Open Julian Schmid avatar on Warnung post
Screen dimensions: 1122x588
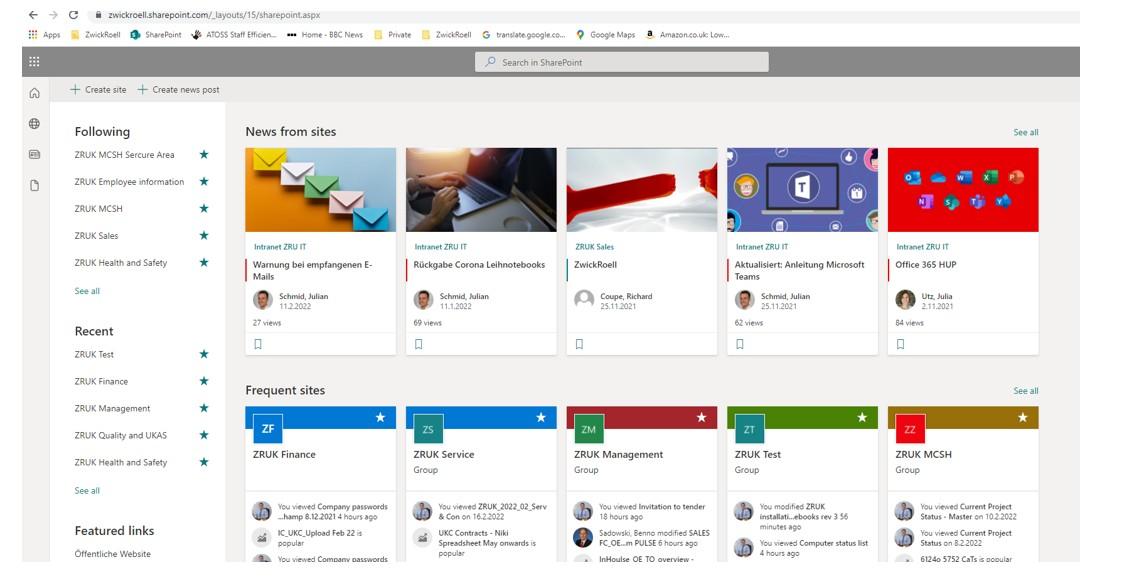click(263, 300)
